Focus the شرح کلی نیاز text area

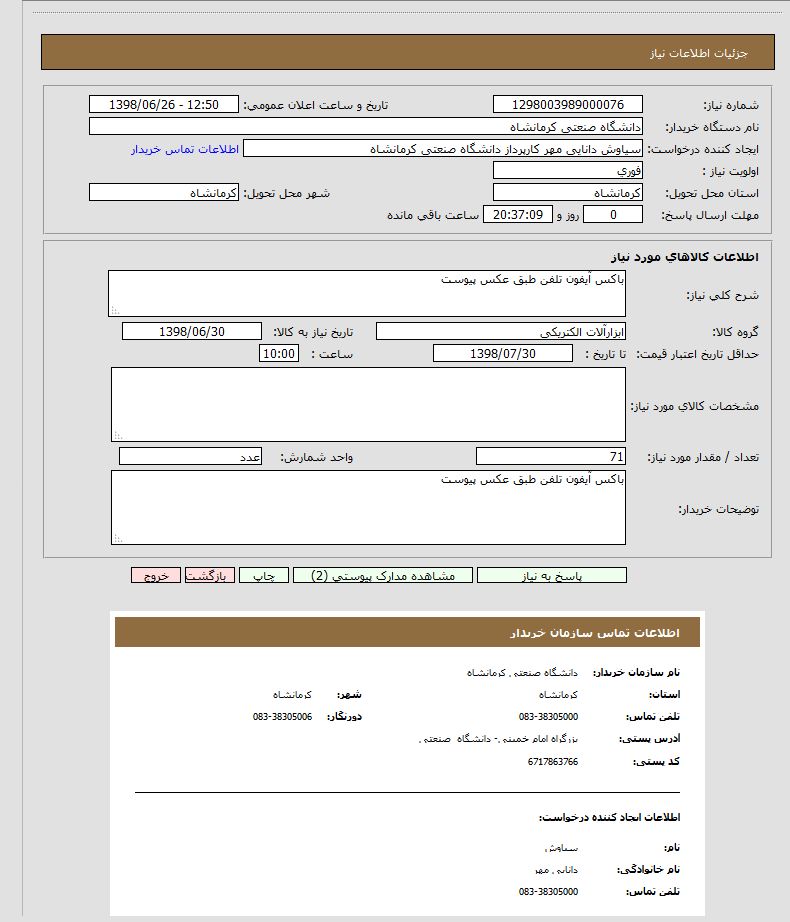click(x=367, y=293)
